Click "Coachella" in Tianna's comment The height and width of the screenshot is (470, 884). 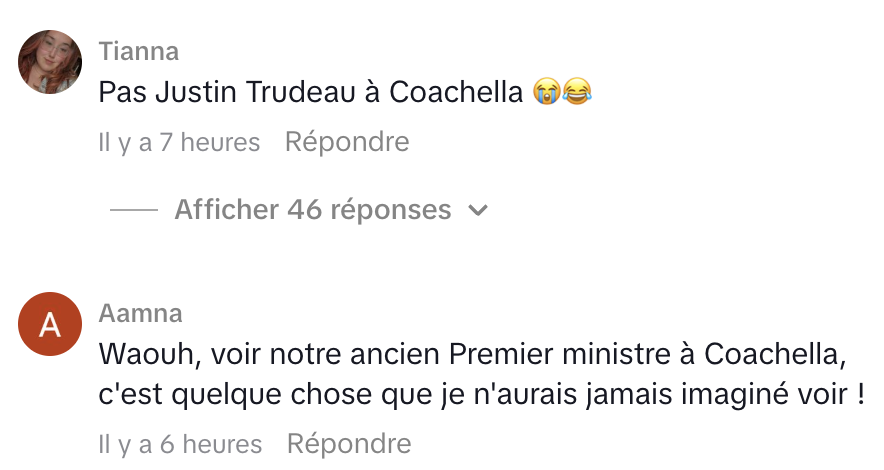pyautogui.click(x=456, y=92)
